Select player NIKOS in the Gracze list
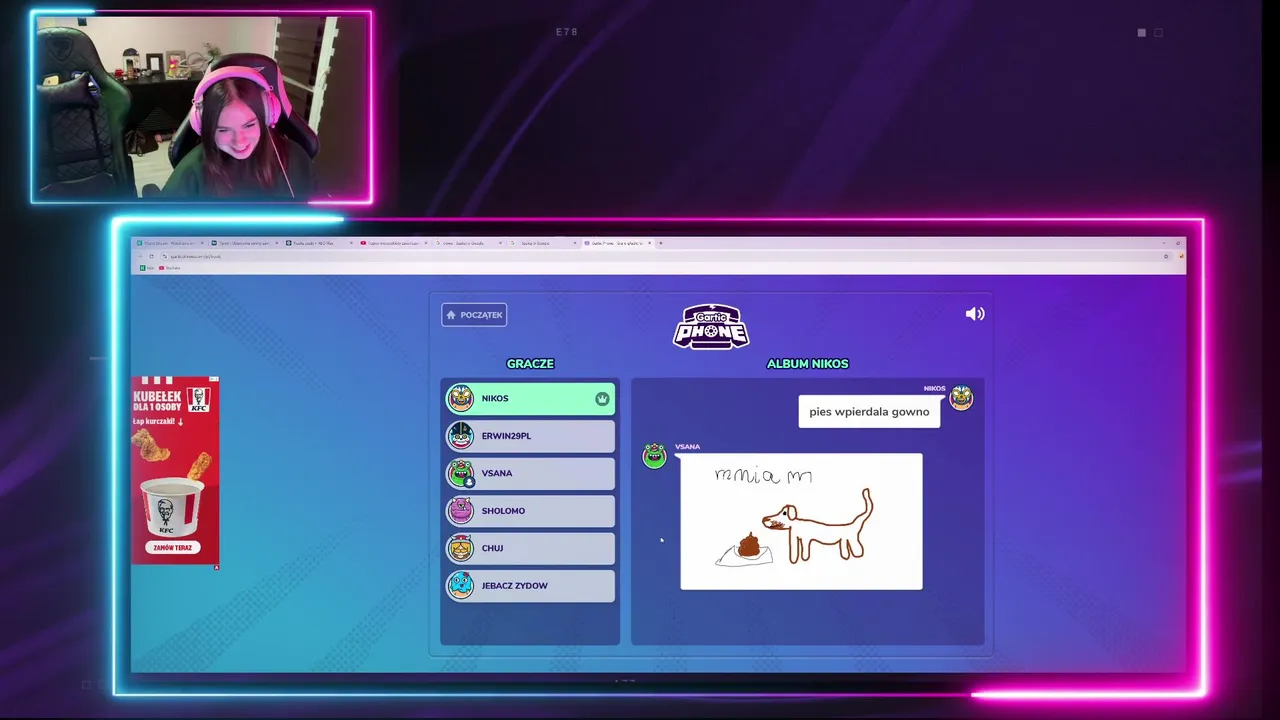1280x720 pixels. (x=530, y=398)
